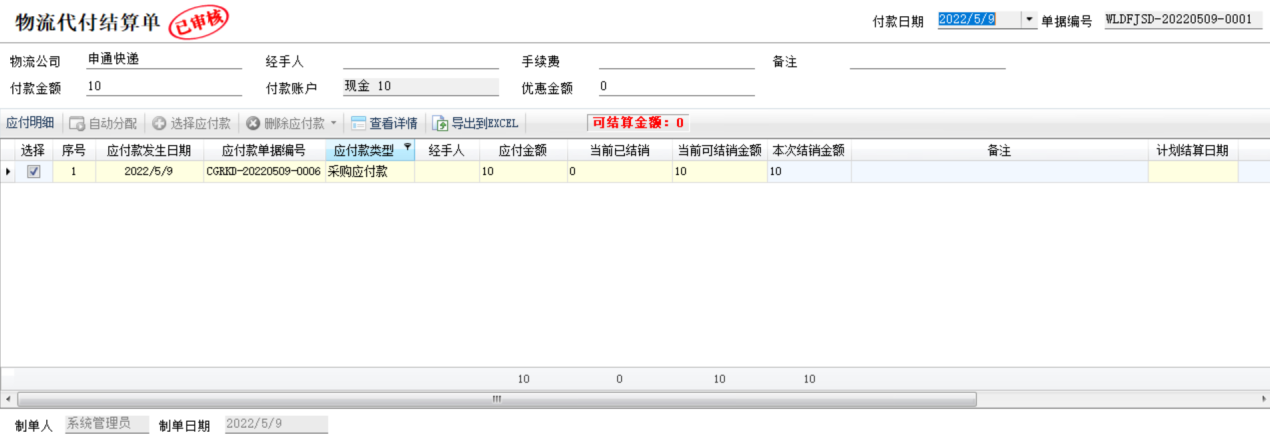
Task: Click the 自动分配 auto-allocate toolbar icon
Action: 77,124
